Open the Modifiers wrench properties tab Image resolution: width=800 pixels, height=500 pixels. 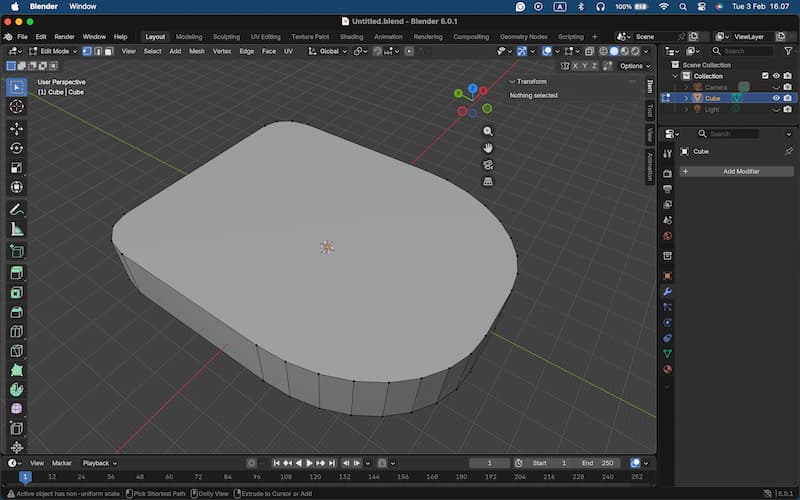click(667, 292)
